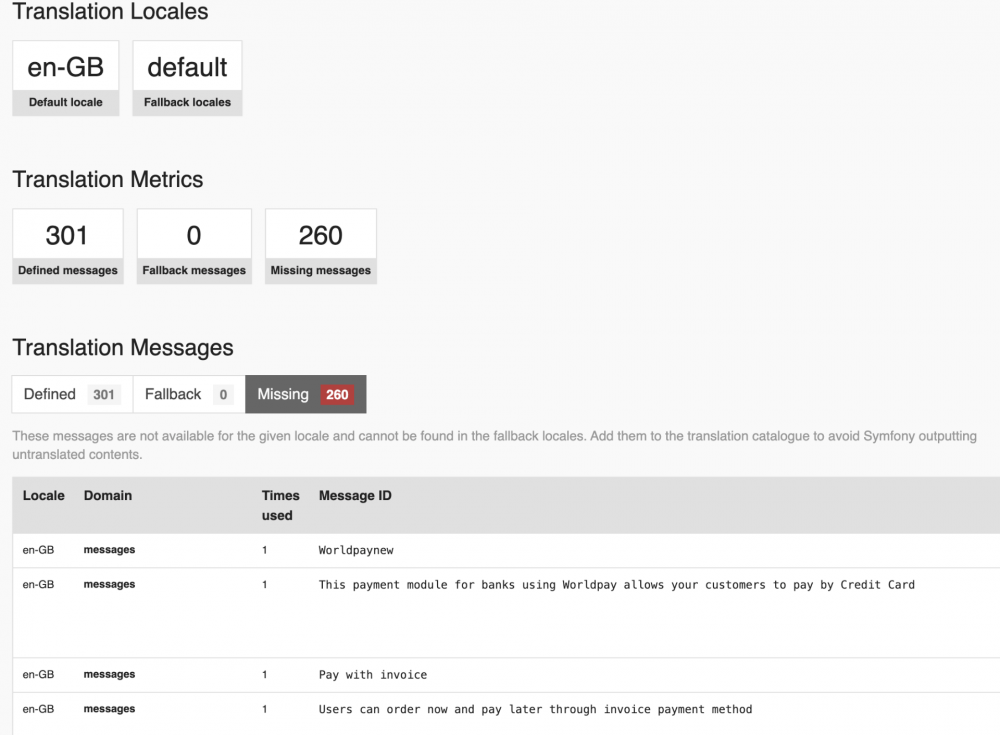The height and width of the screenshot is (735, 1000).
Task: Click the 0 Fallback messages metric
Action: 194,245
